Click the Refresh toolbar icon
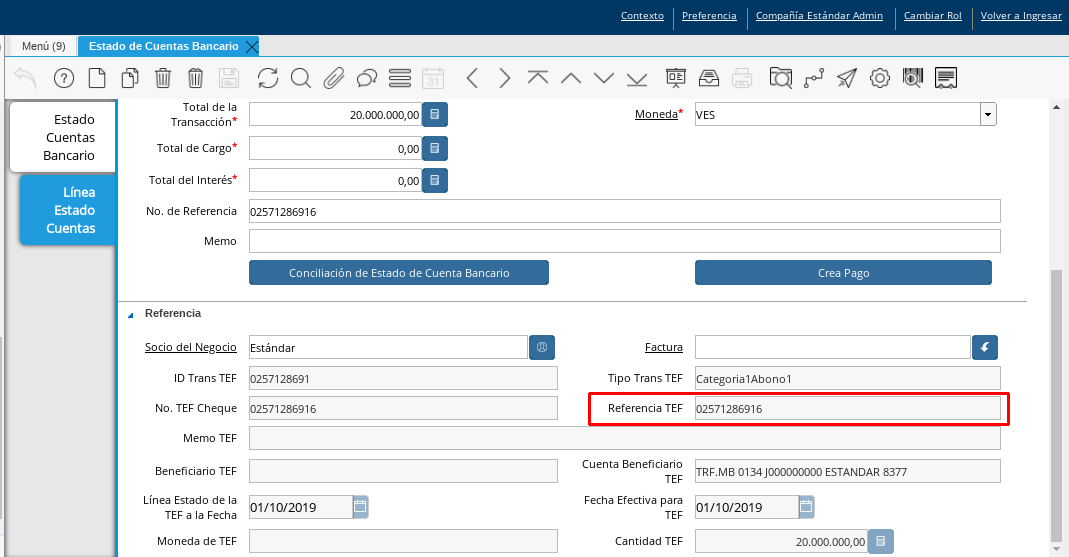Screen dimensions: 1069x557 [268, 78]
